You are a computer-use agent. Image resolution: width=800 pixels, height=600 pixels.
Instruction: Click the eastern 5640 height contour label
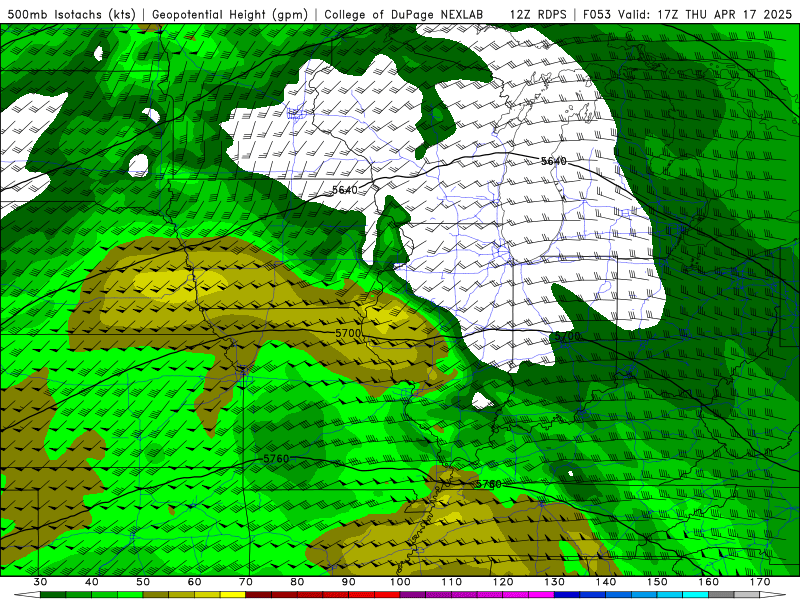tap(554, 161)
